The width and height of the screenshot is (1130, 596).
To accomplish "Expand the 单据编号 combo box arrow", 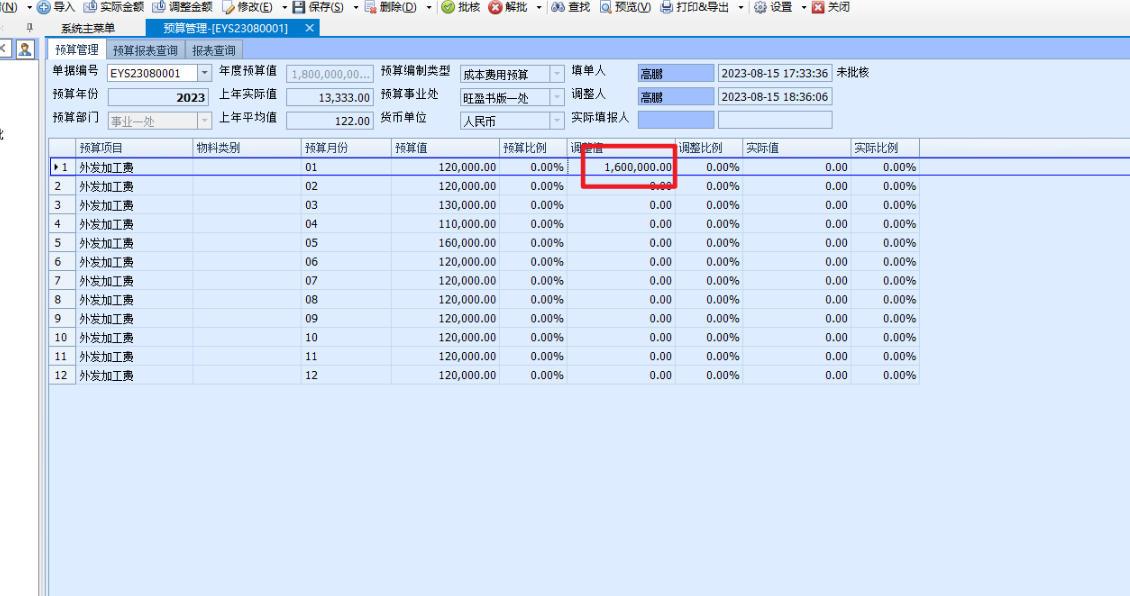I will [x=205, y=73].
